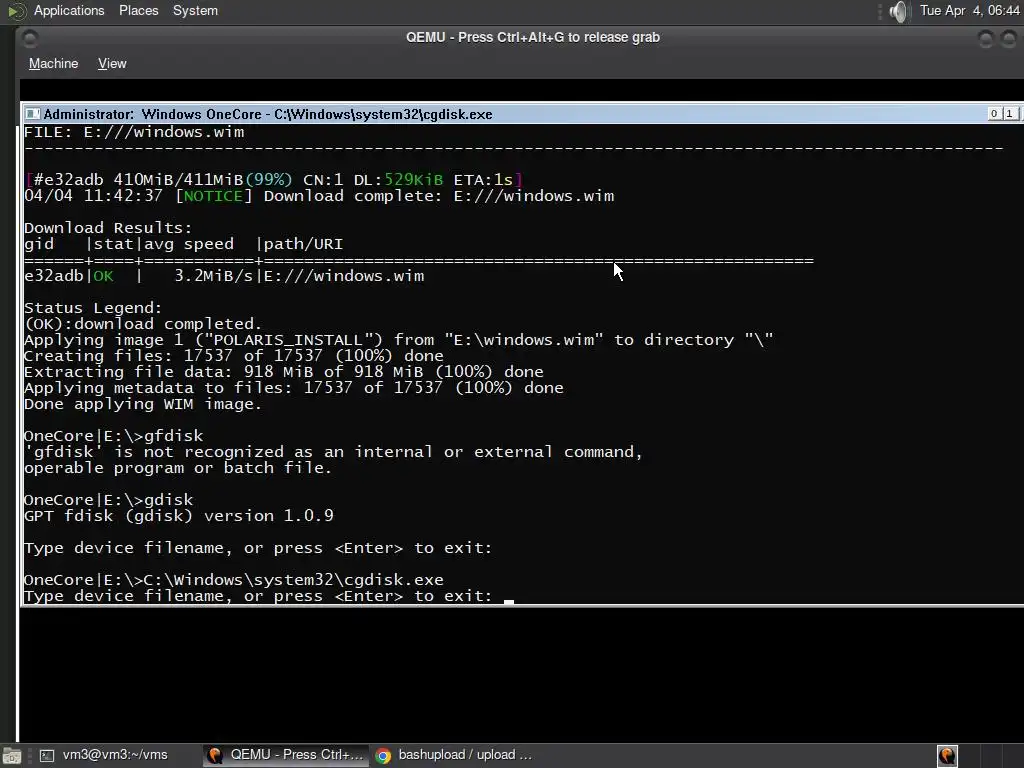Image resolution: width=1024 pixels, height=768 pixels.
Task: Select the QEMU taskbar entry
Action: point(285,755)
